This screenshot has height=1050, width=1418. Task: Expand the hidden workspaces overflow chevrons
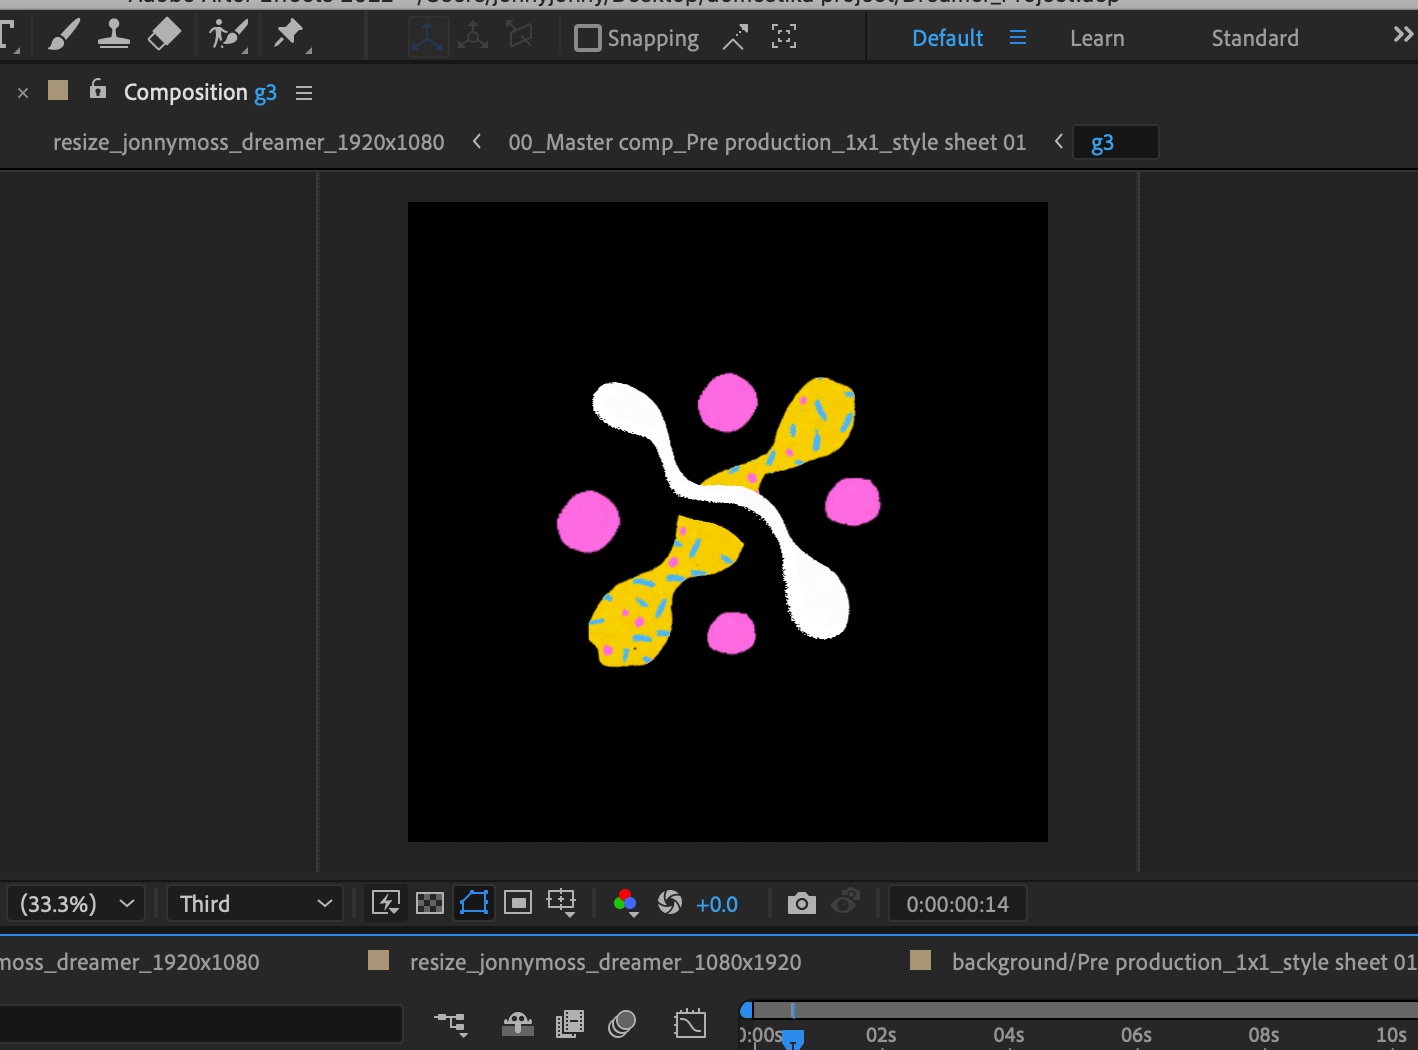tap(1402, 36)
